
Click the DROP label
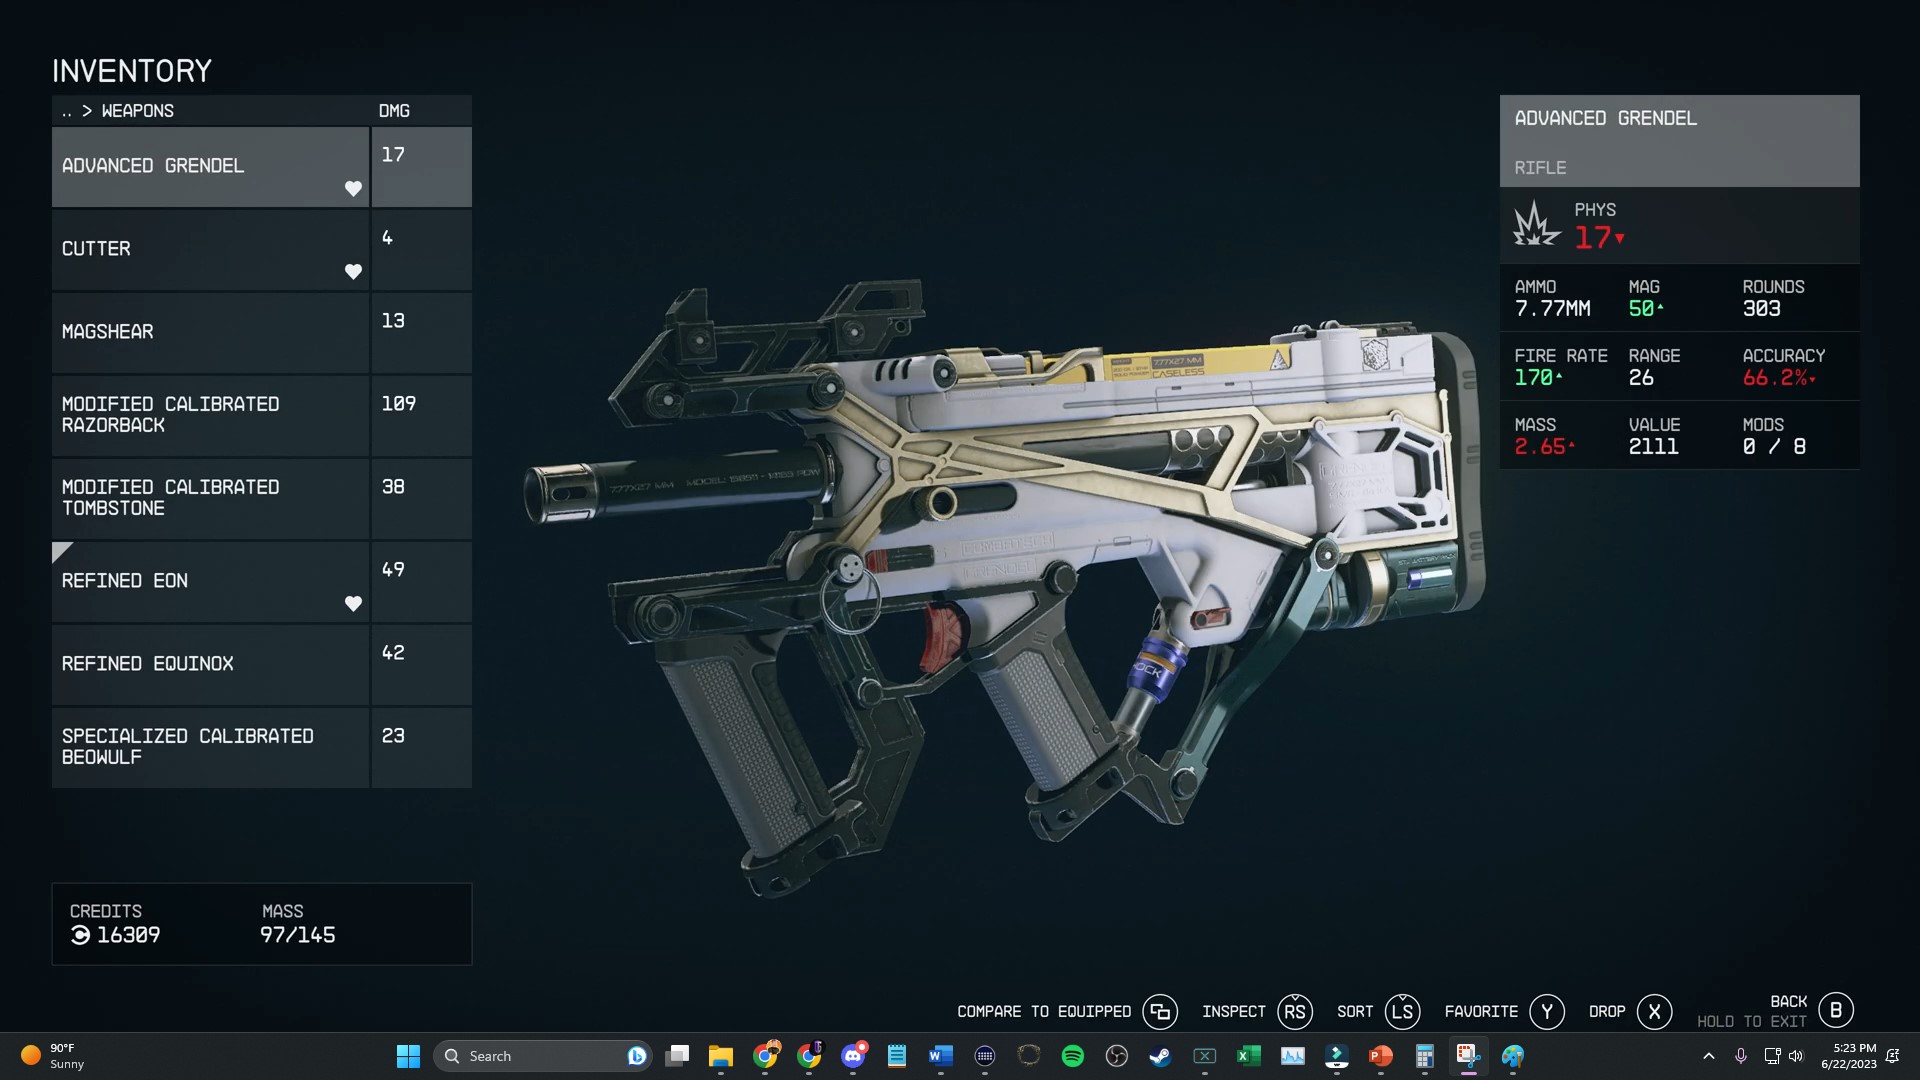coord(1607,1012)
